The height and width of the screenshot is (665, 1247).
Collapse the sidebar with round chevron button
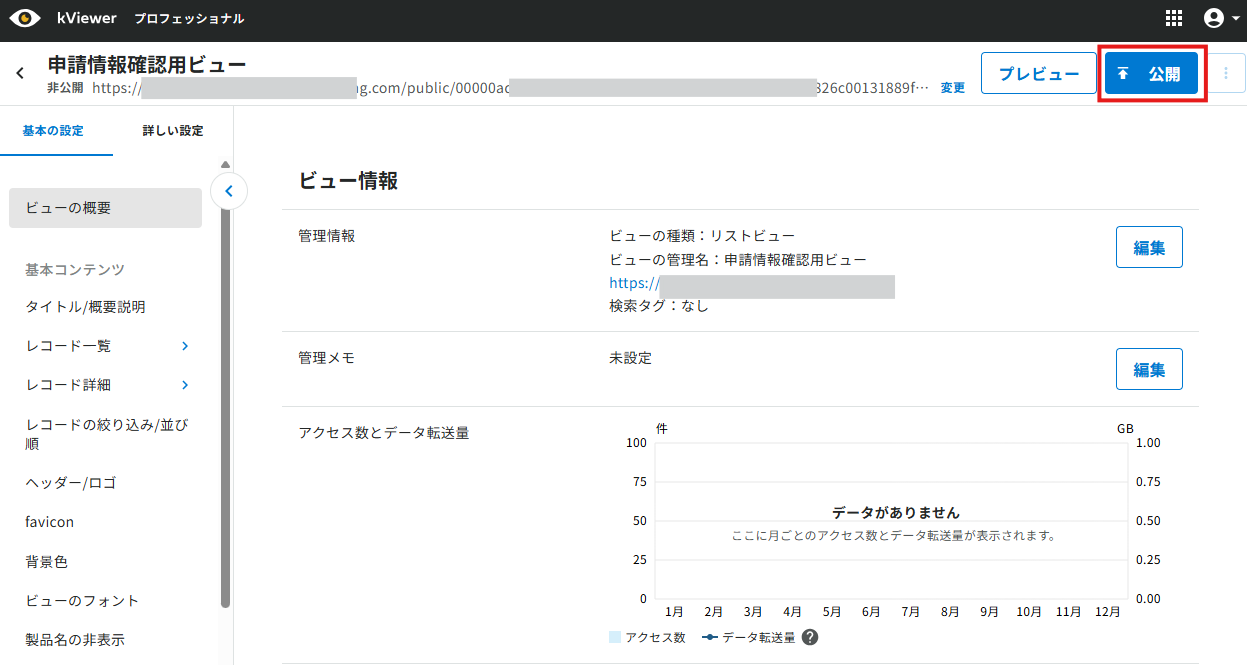229,190
